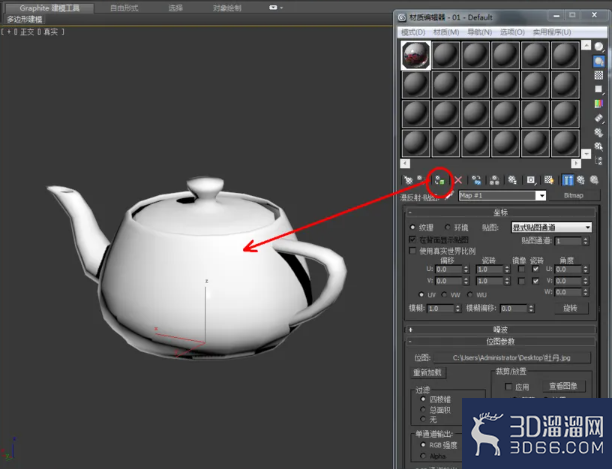The width and height of the screenshot is (612, 469).
Task: Select the first textured sample slot
Action: click(x=416, y=55)
